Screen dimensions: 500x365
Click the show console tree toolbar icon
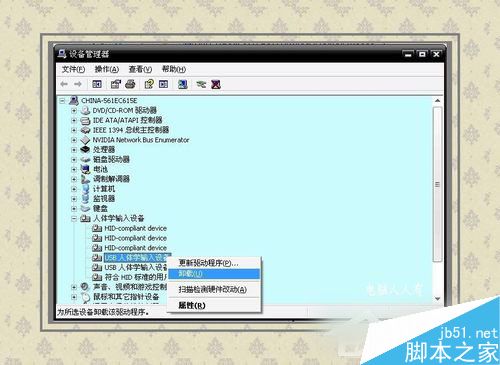pyautogui.click(x=97, y=84)
